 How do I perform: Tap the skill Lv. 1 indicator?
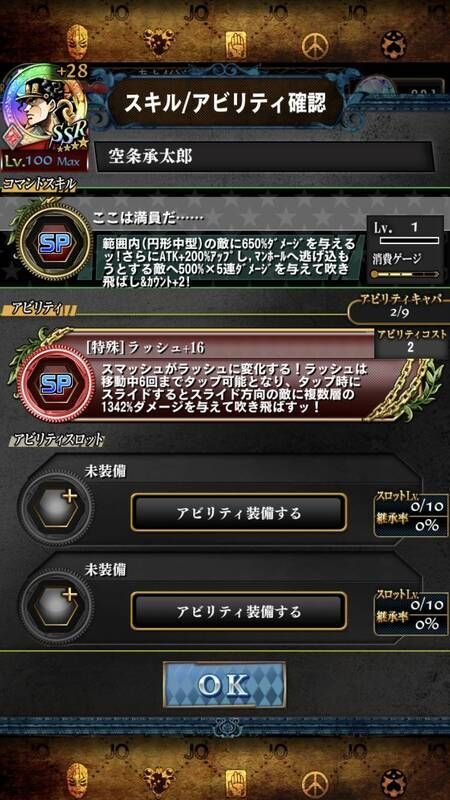click(x=405, y=233)
